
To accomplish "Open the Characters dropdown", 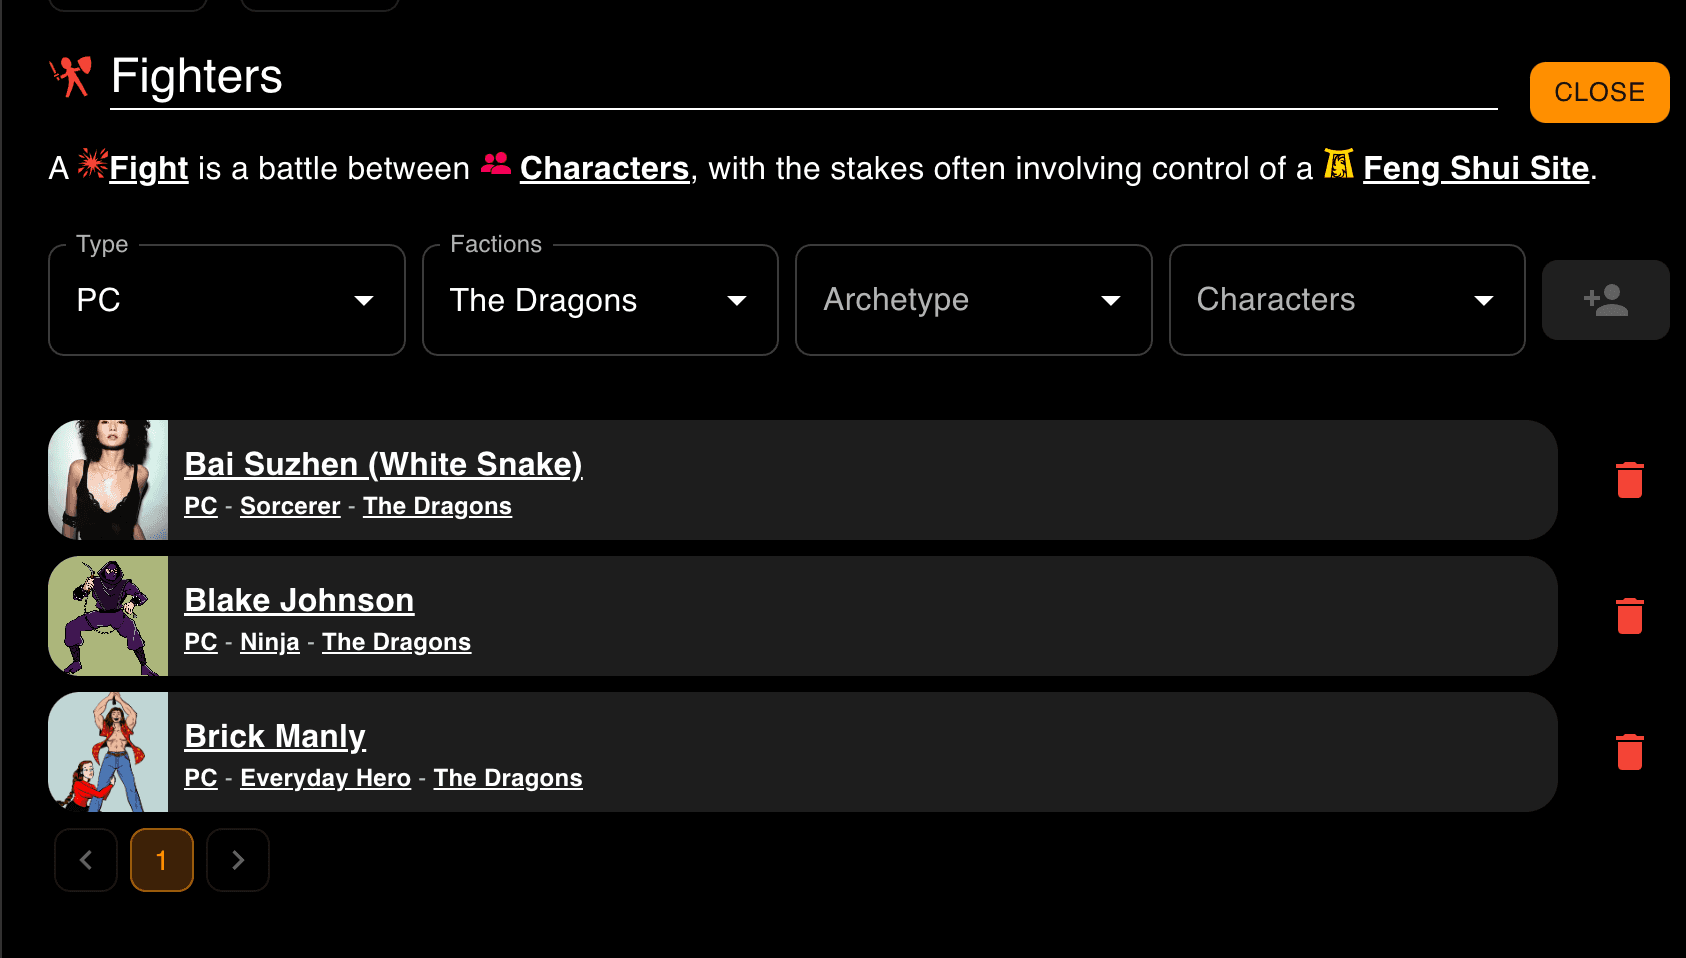I will click(1346, 300).
